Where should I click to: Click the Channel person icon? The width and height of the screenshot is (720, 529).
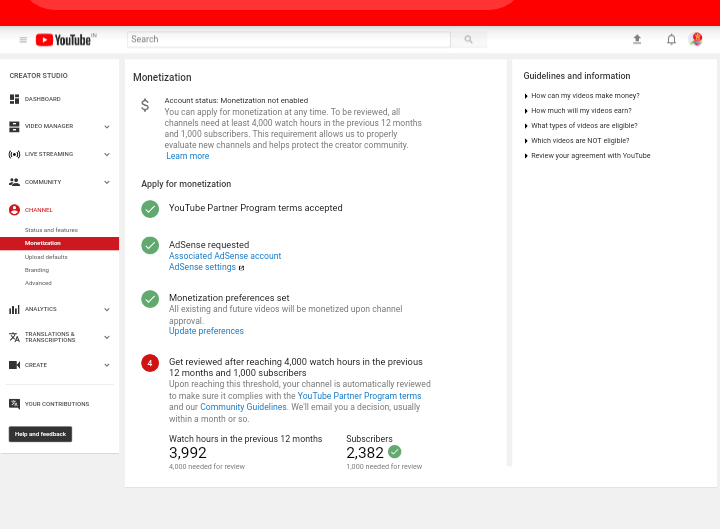click(14, 210)
